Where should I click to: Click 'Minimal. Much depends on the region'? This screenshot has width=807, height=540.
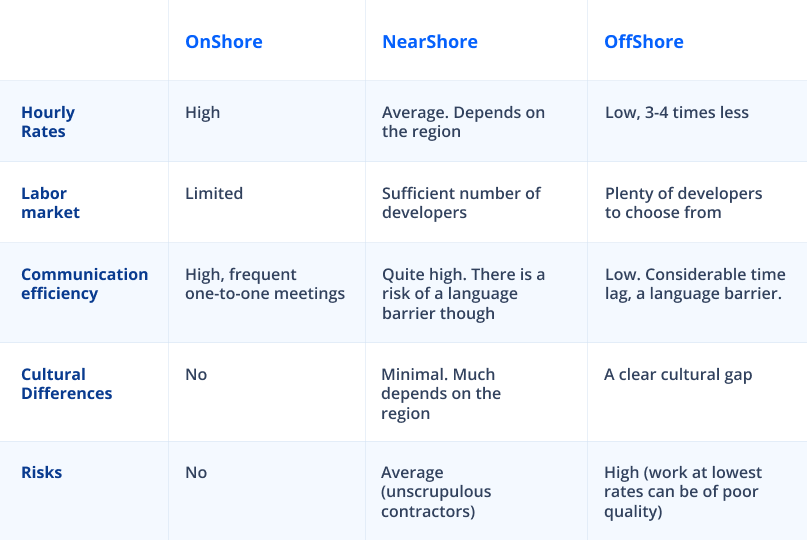[x=441, y=393]
